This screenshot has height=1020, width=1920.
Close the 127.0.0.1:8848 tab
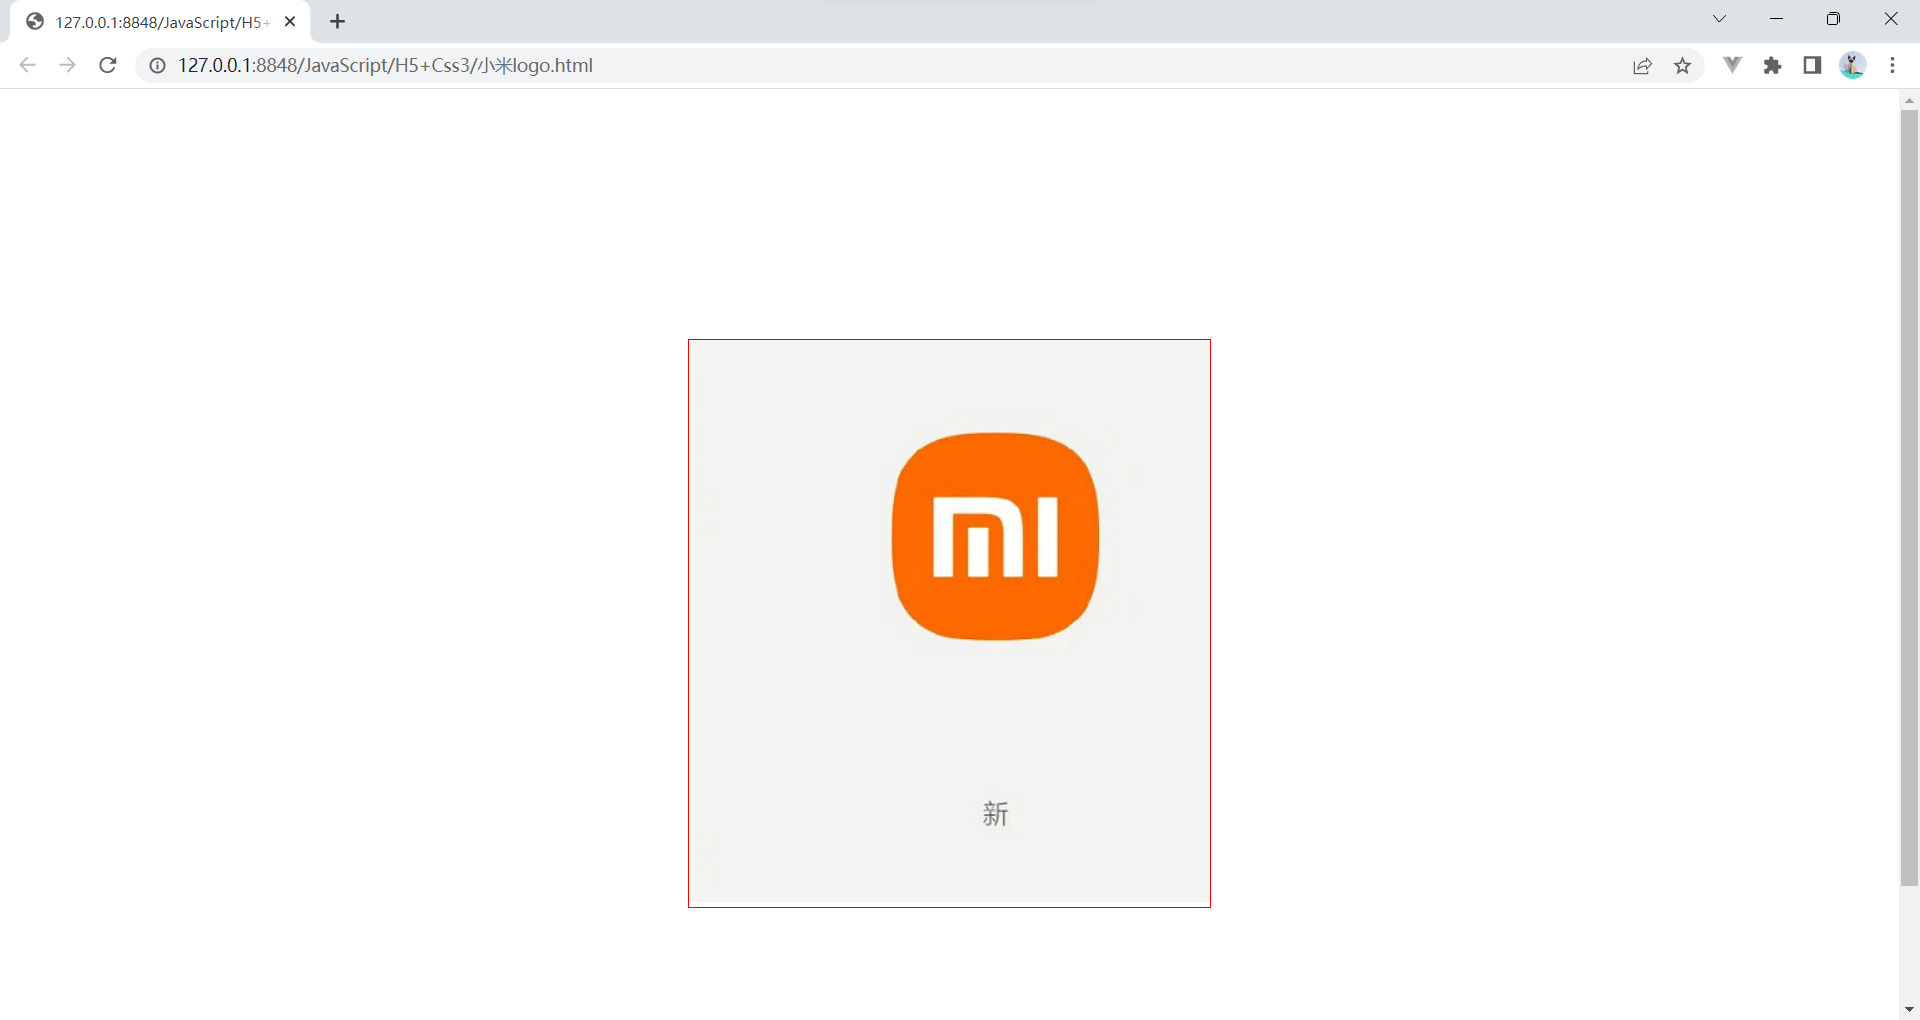tap(290, 20)
